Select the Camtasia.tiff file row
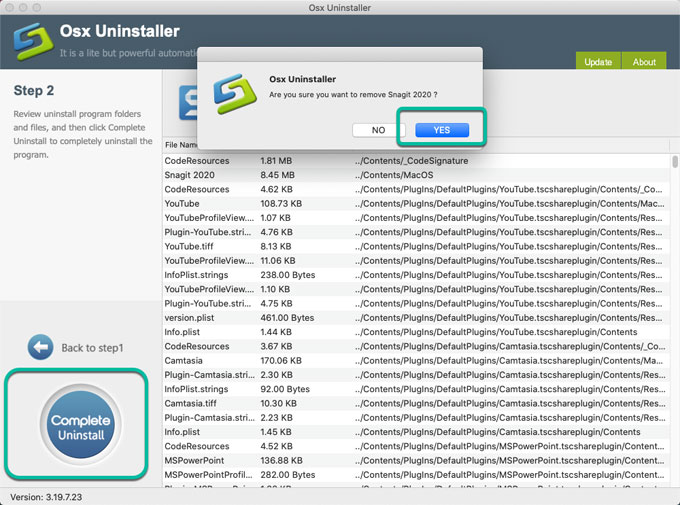The width and height of the screenshot is (680, 505). point(416,403)
